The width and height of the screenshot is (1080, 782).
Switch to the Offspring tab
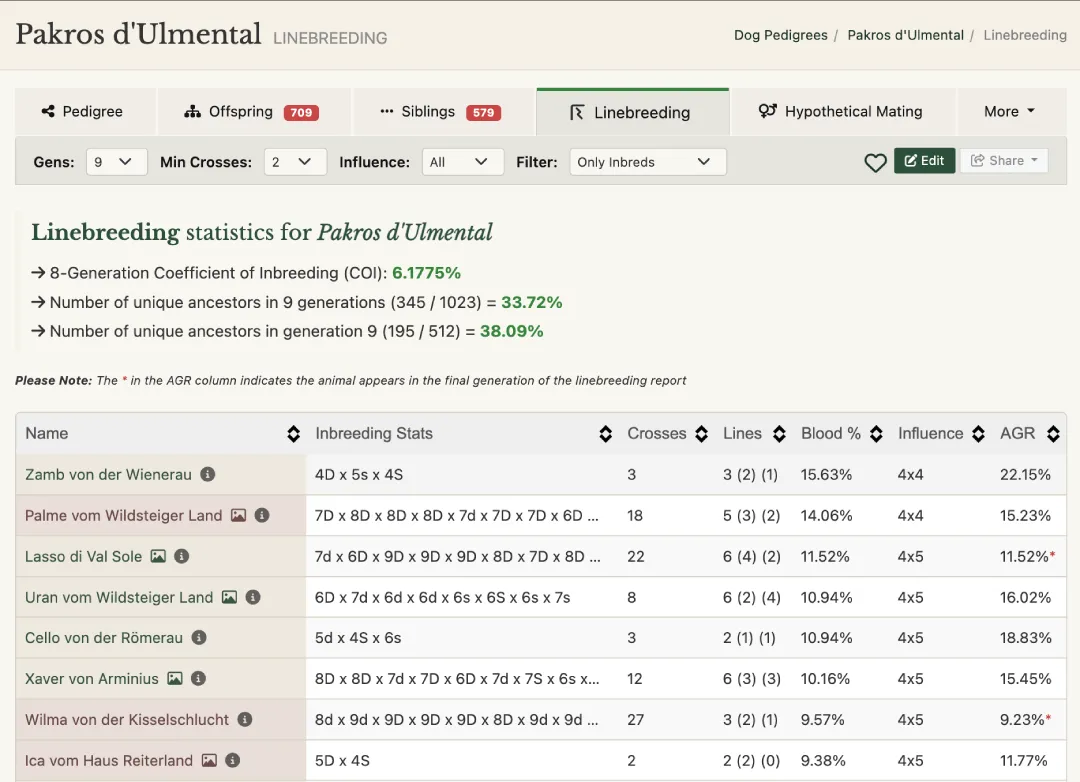tap(253, 112)
